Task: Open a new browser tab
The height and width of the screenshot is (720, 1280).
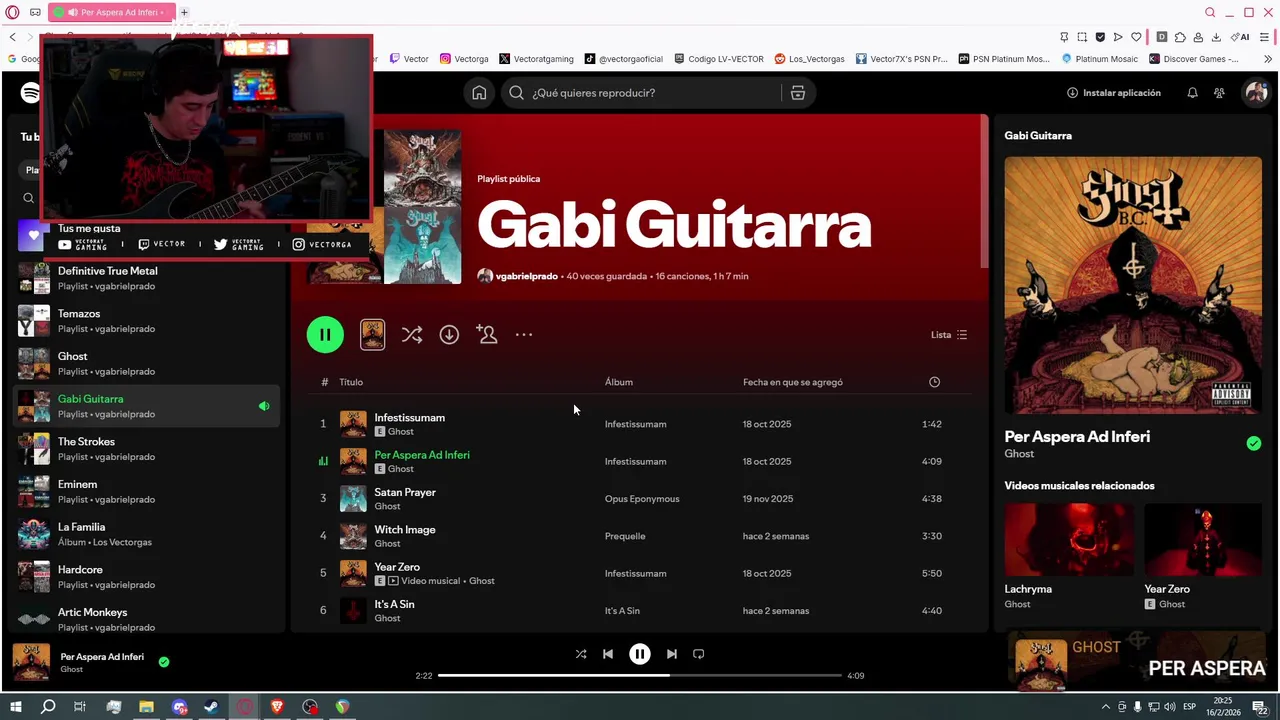Action: click(184, 12)
